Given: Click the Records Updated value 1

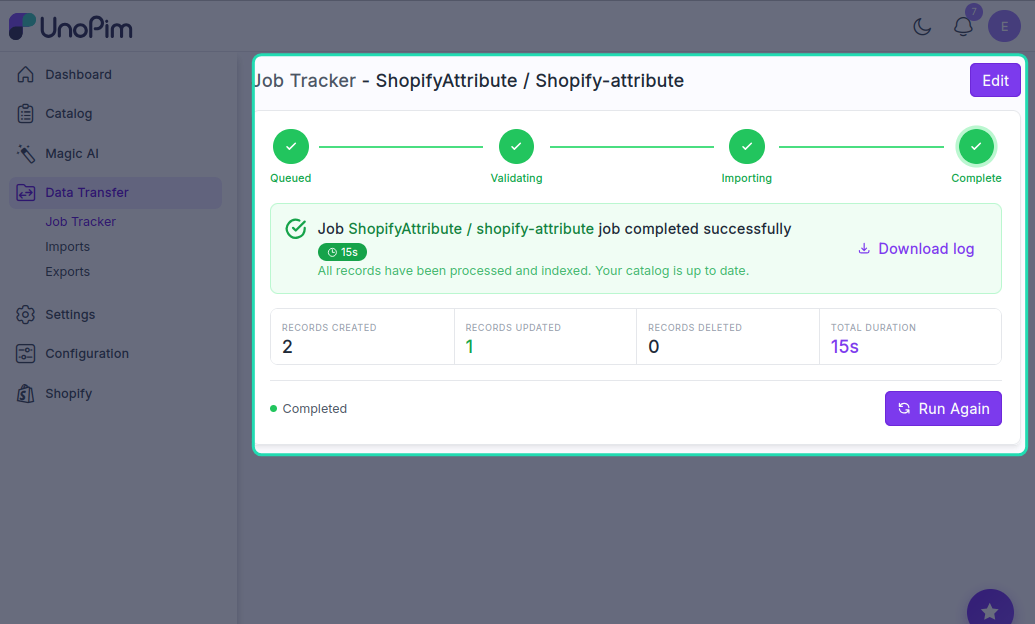Looking at the screenshot, I should (x=469, y=347).
